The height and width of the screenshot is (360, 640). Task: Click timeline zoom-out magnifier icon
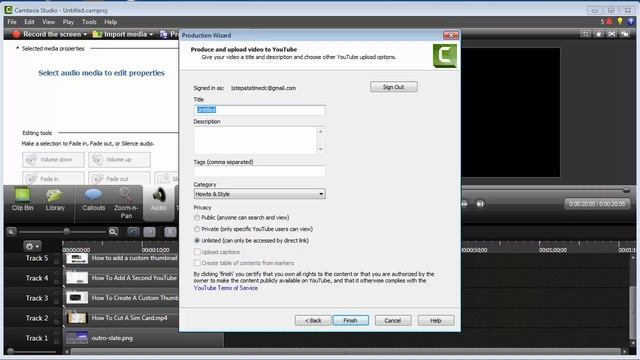coord(11,232)
